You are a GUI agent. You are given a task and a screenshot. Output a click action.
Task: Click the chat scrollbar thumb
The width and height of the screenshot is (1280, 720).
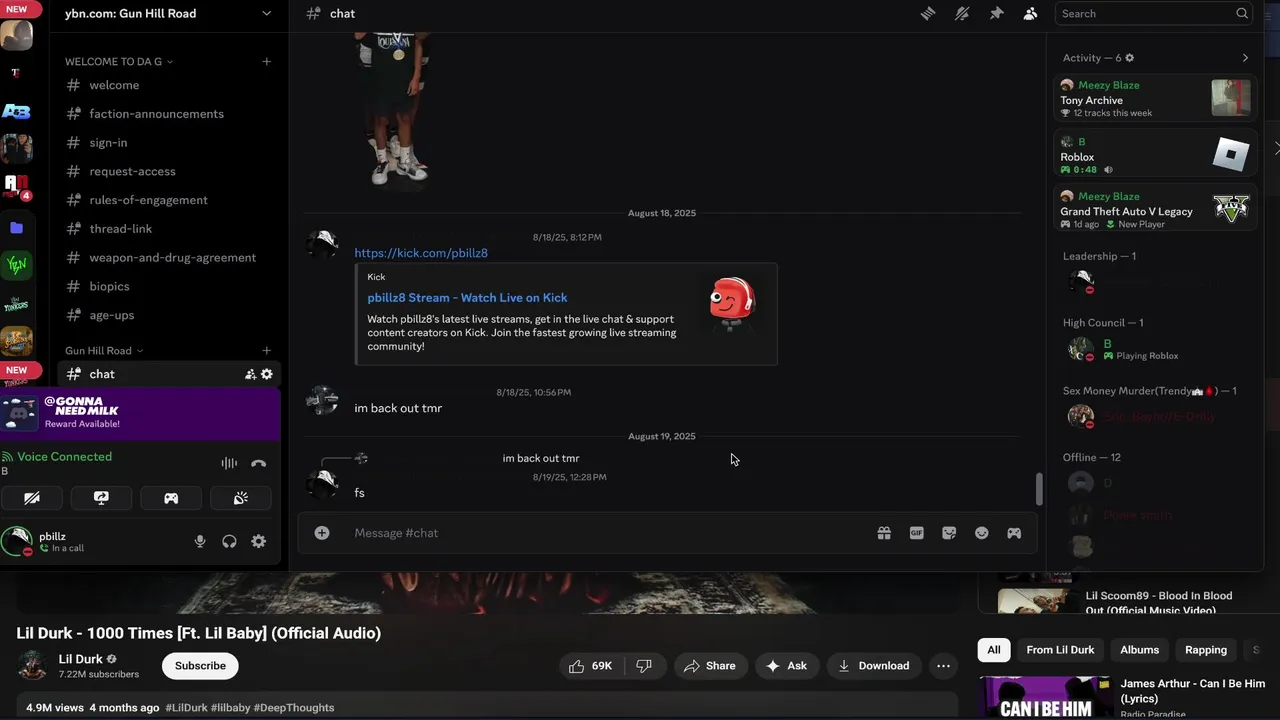point(1039,489)
